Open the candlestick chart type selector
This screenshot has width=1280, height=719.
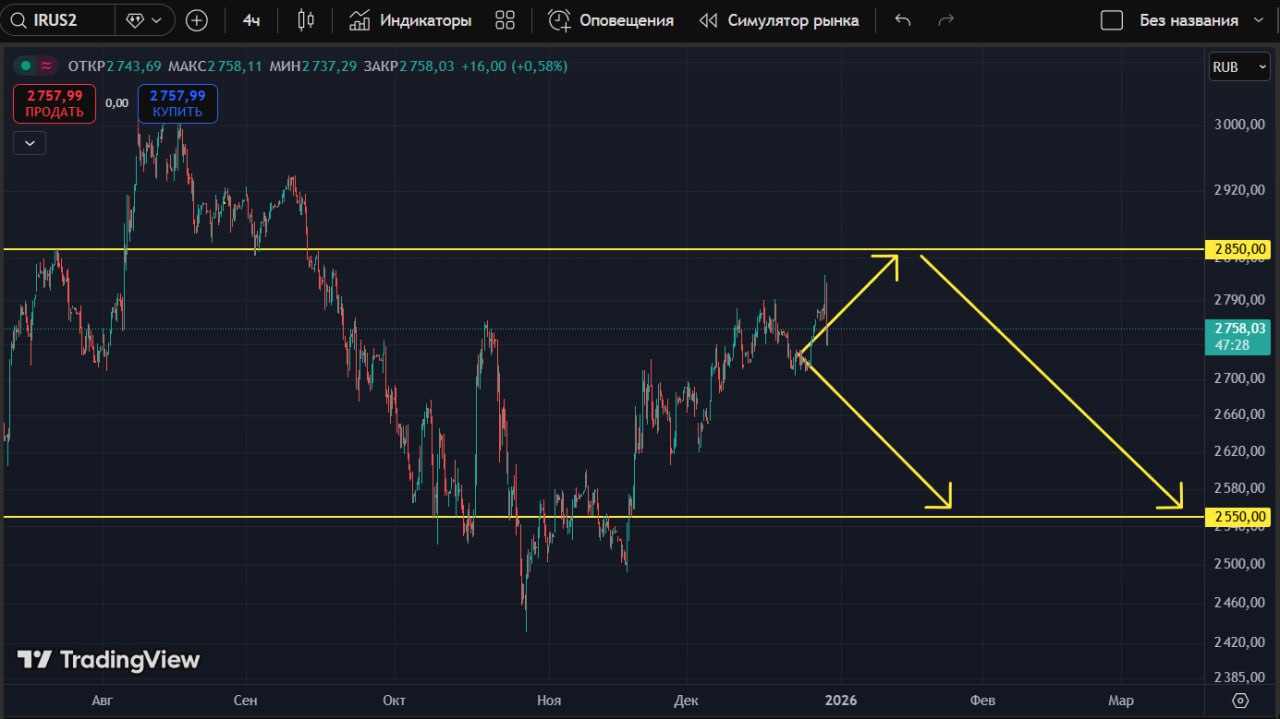307,20
